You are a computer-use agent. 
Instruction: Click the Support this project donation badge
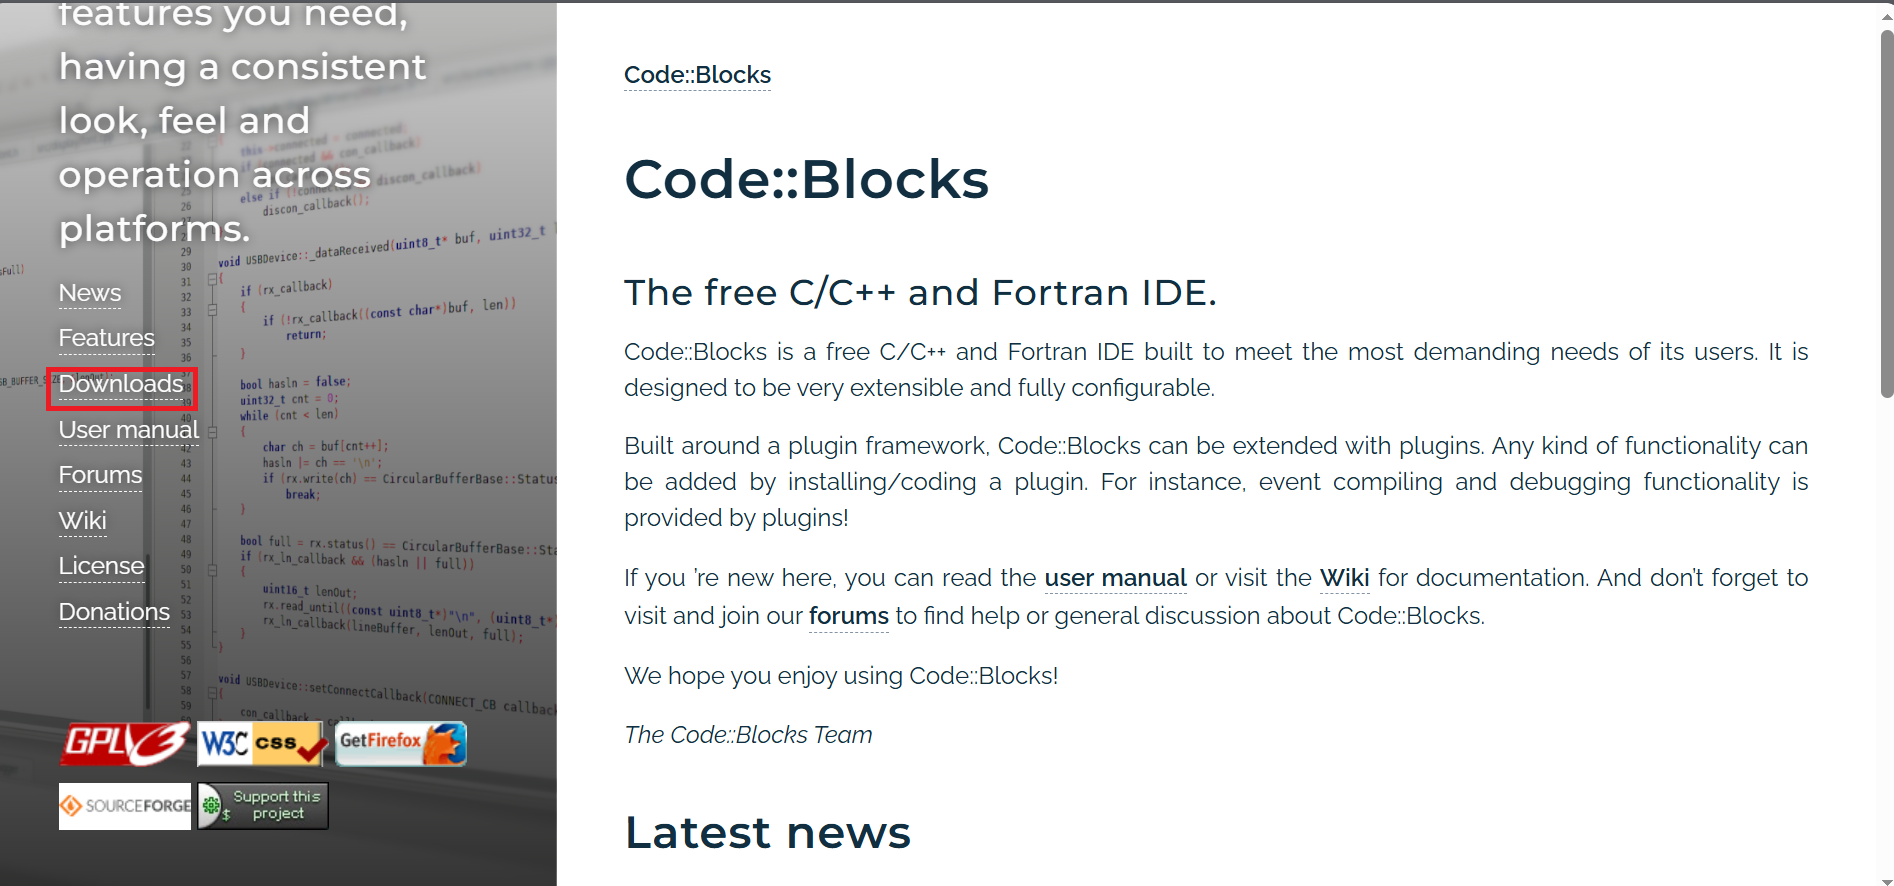pos(262,806)
